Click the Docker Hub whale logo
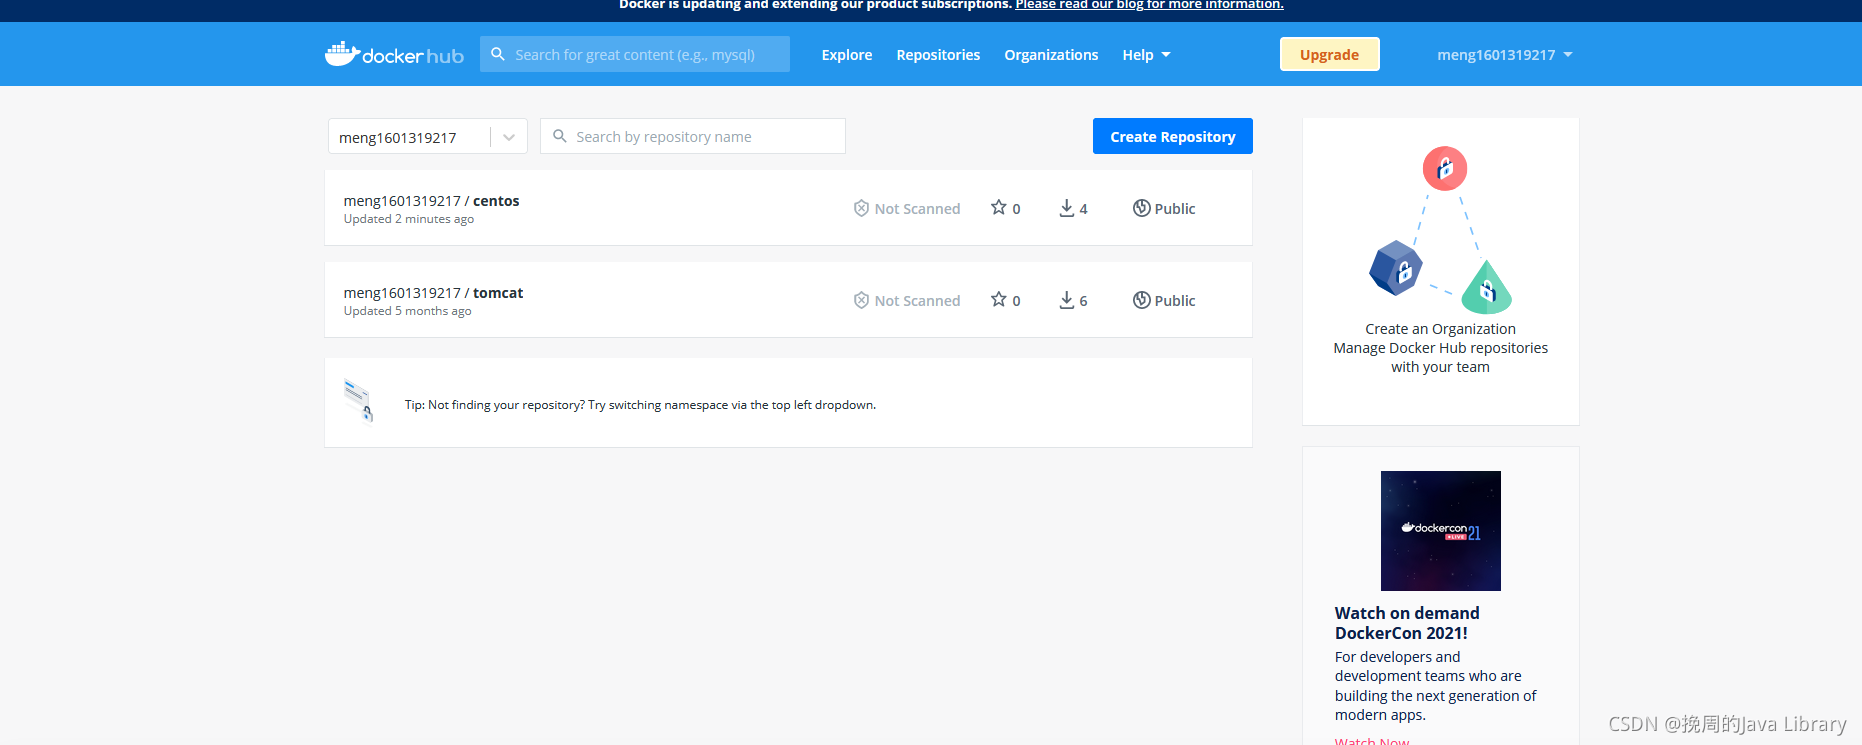This screenshot has height=745, width=1862. 394,54
